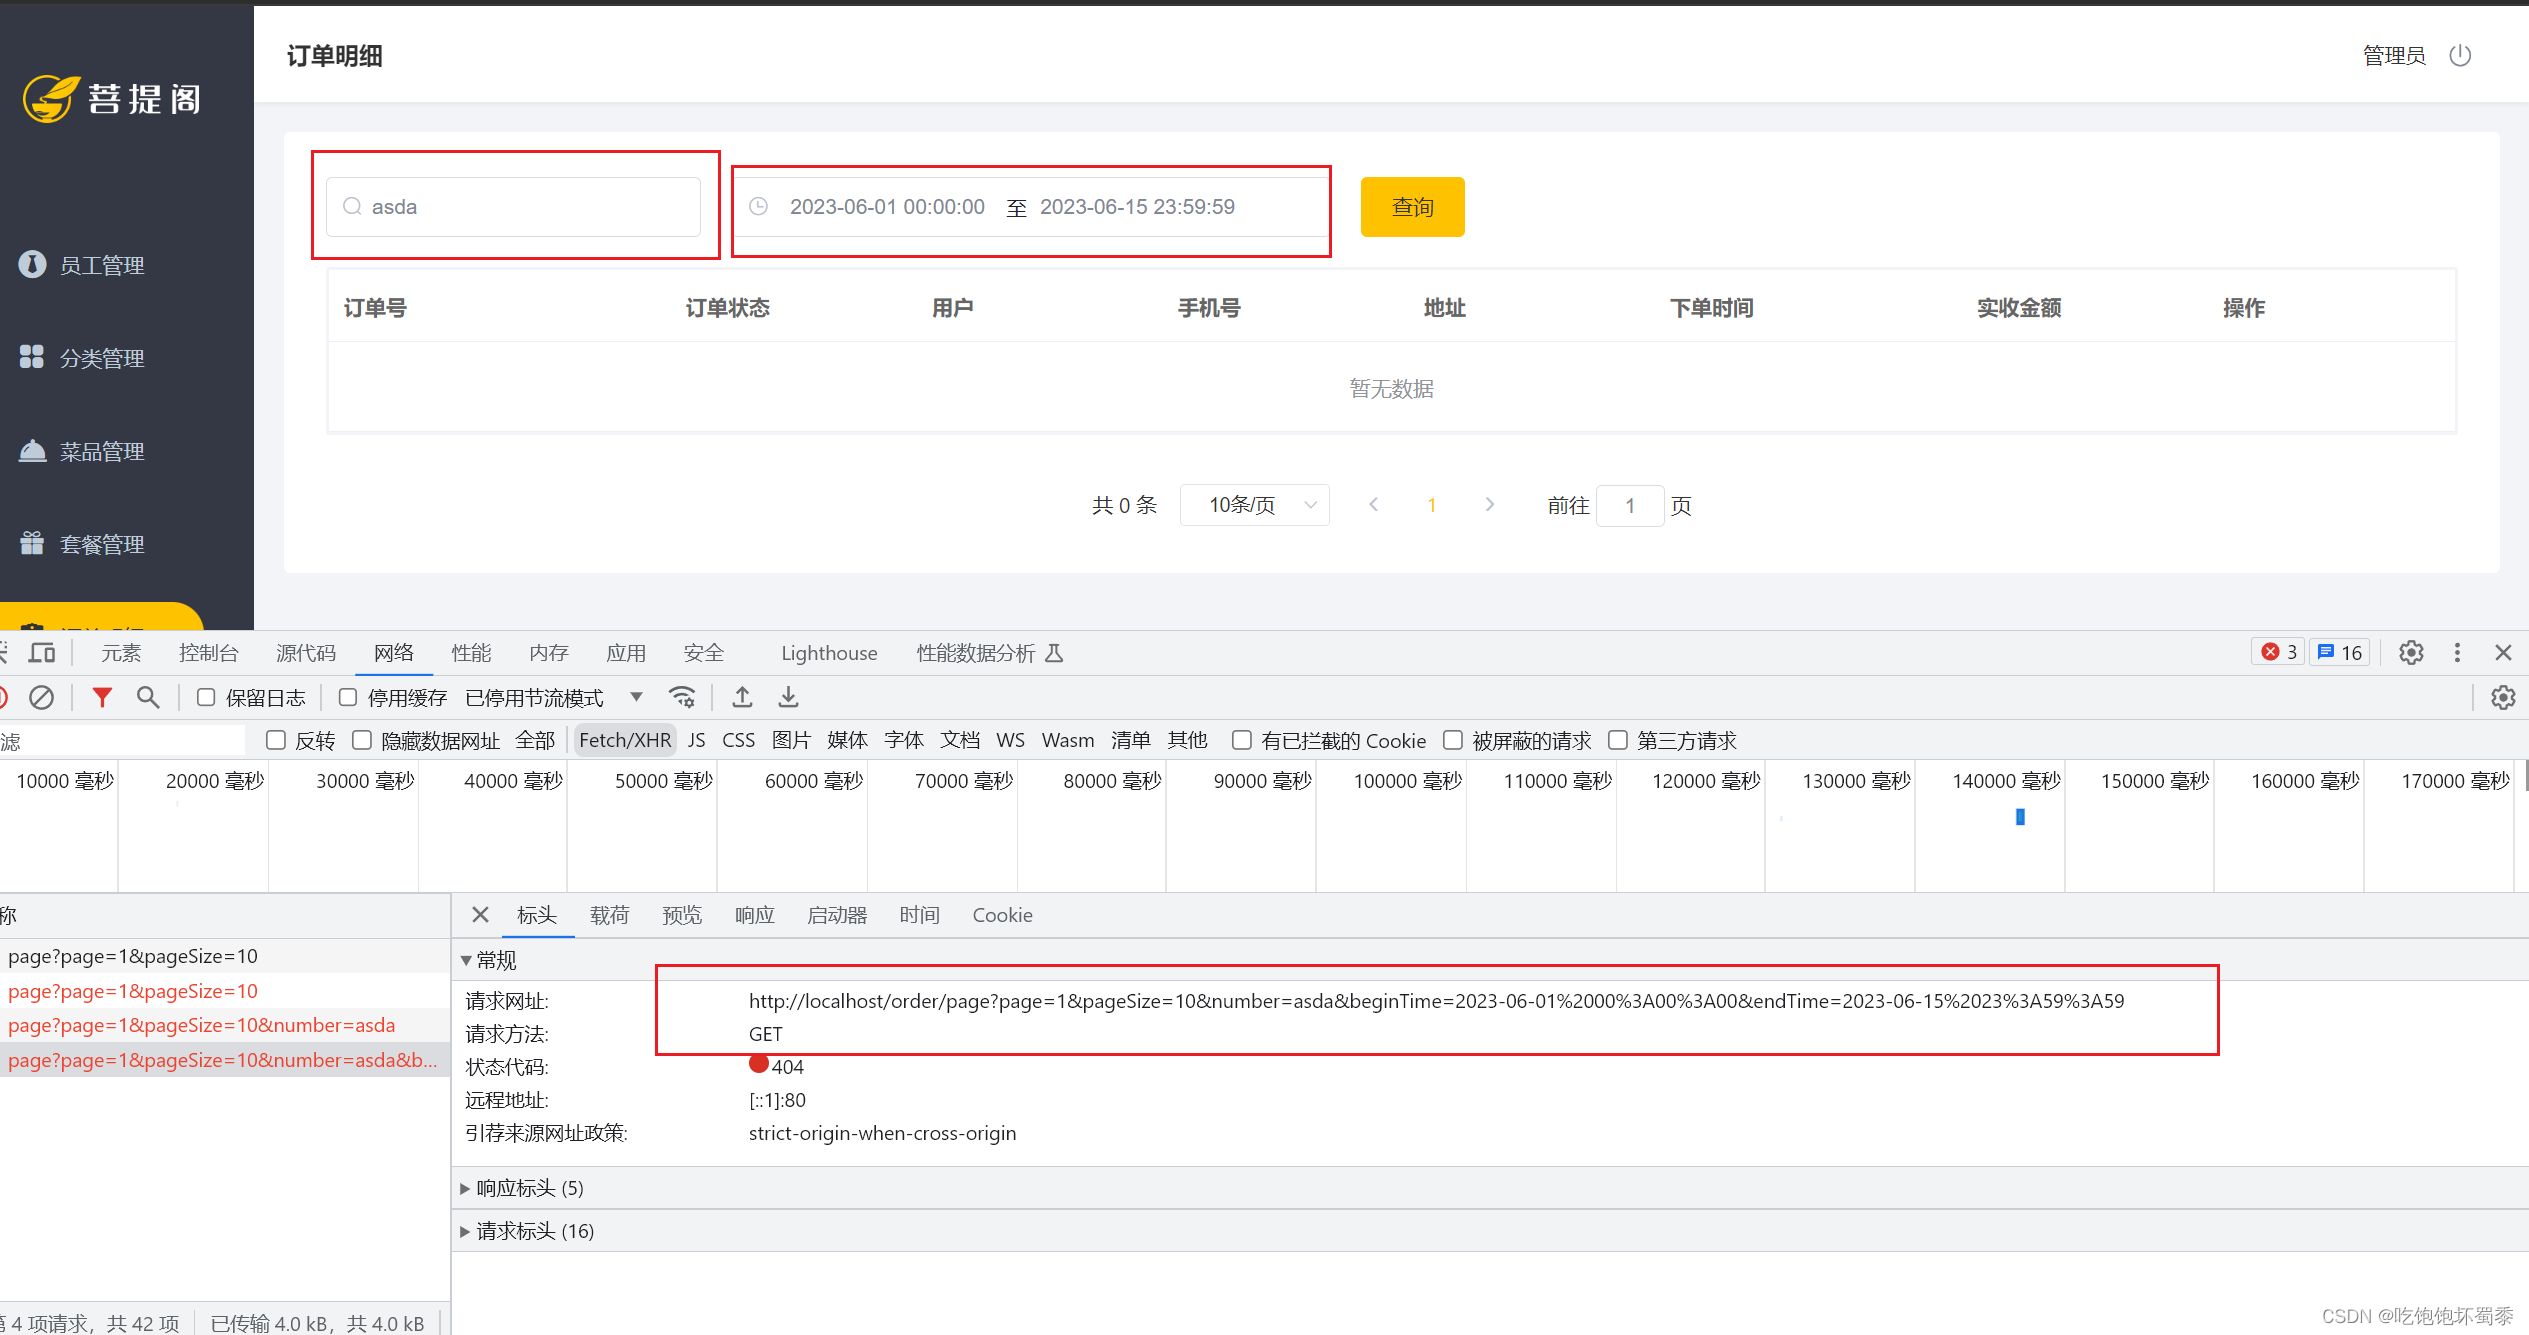Click the yellow 查询 query button
The width and height of the screenshot is (2529, 1335).
click(1412, 207)
